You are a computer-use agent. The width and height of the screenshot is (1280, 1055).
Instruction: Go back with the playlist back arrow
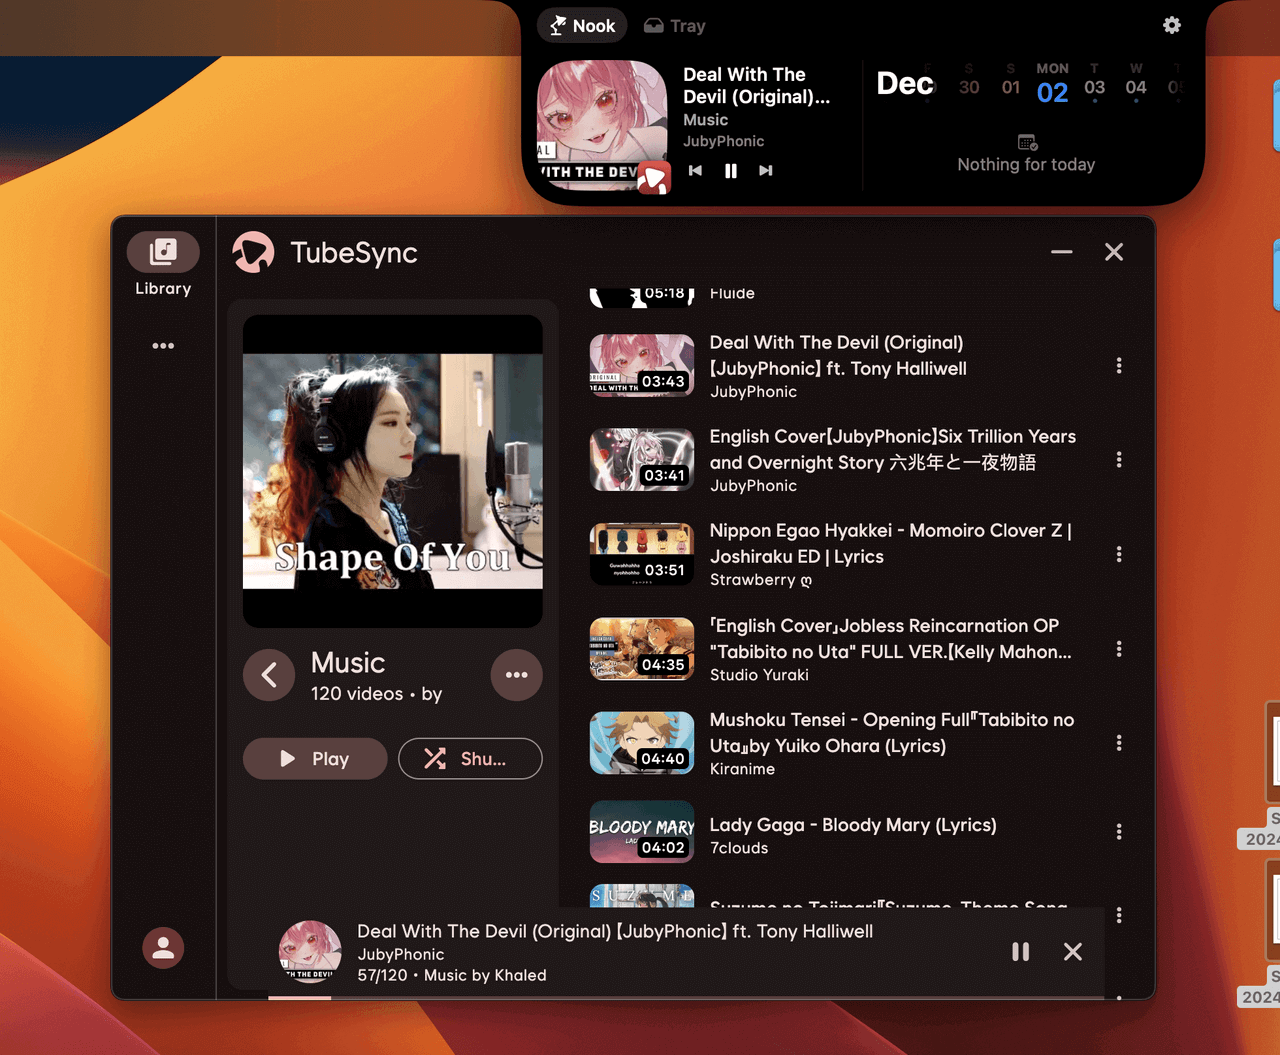(x=269, y=675)
